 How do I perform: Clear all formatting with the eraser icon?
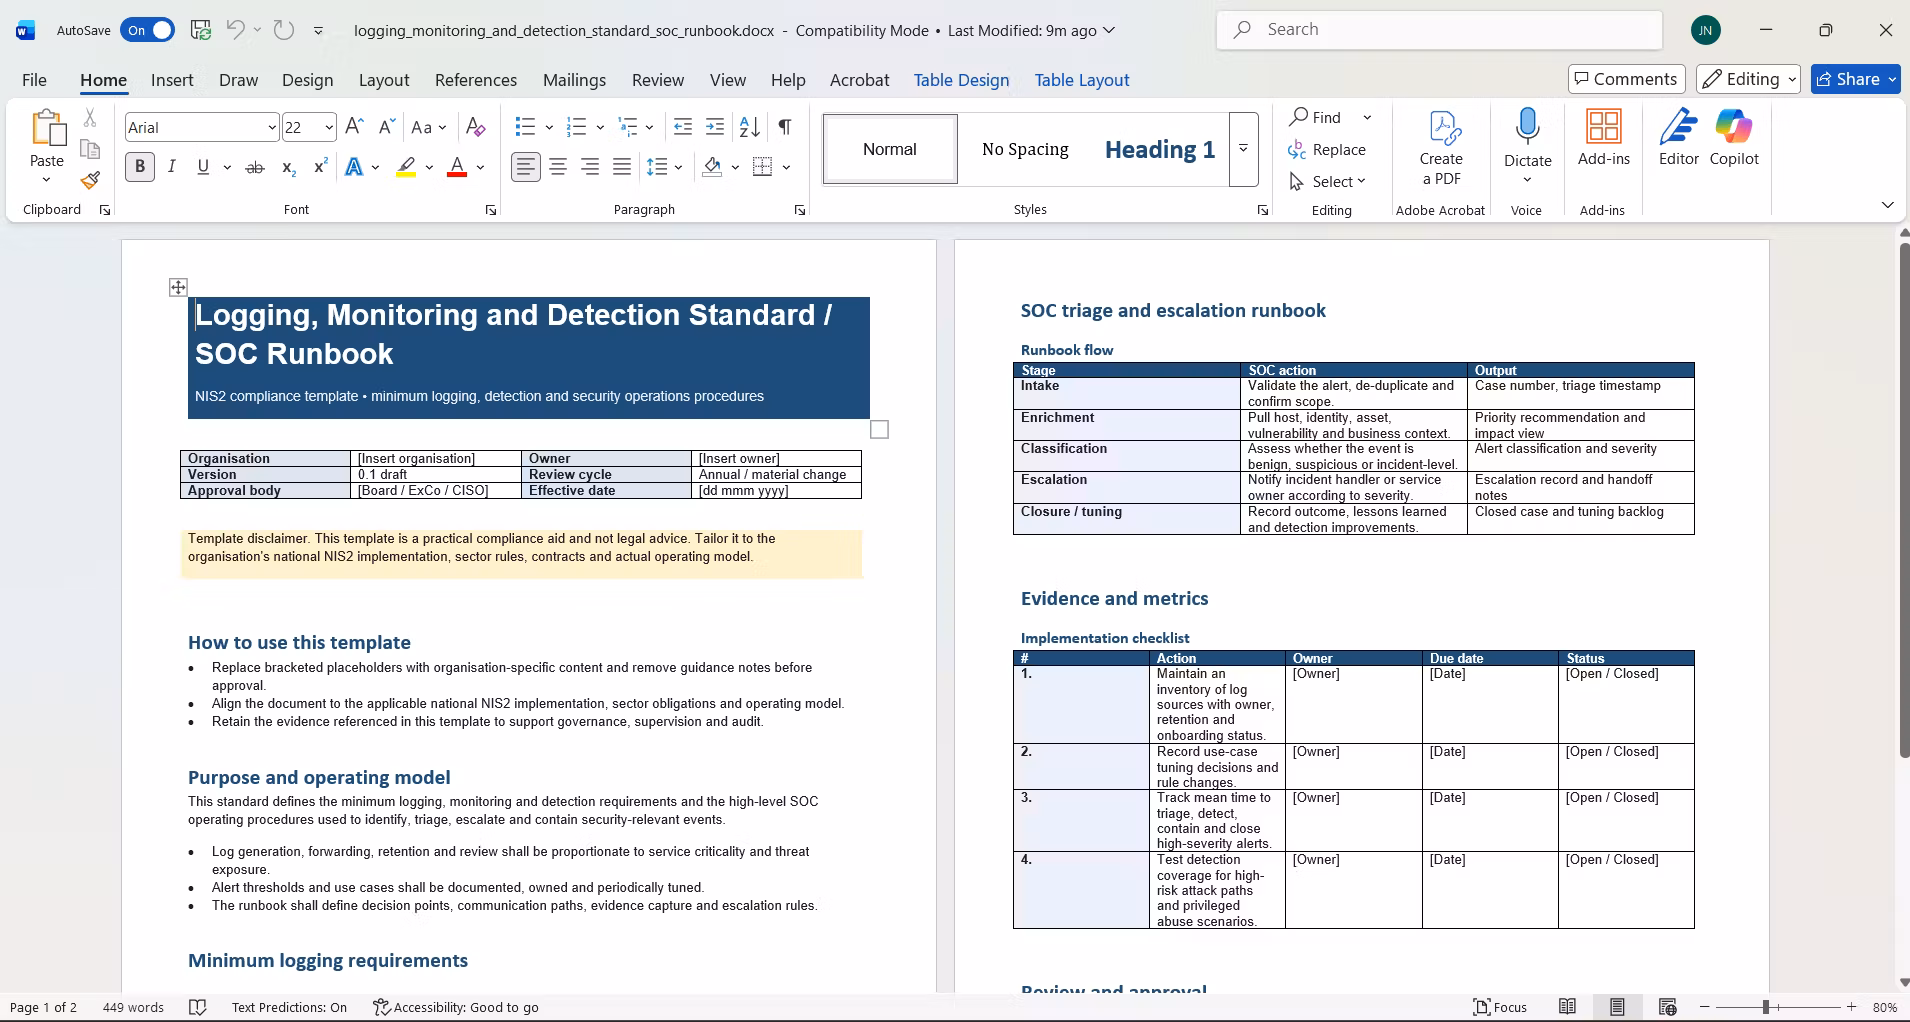(x=476, y=127)
